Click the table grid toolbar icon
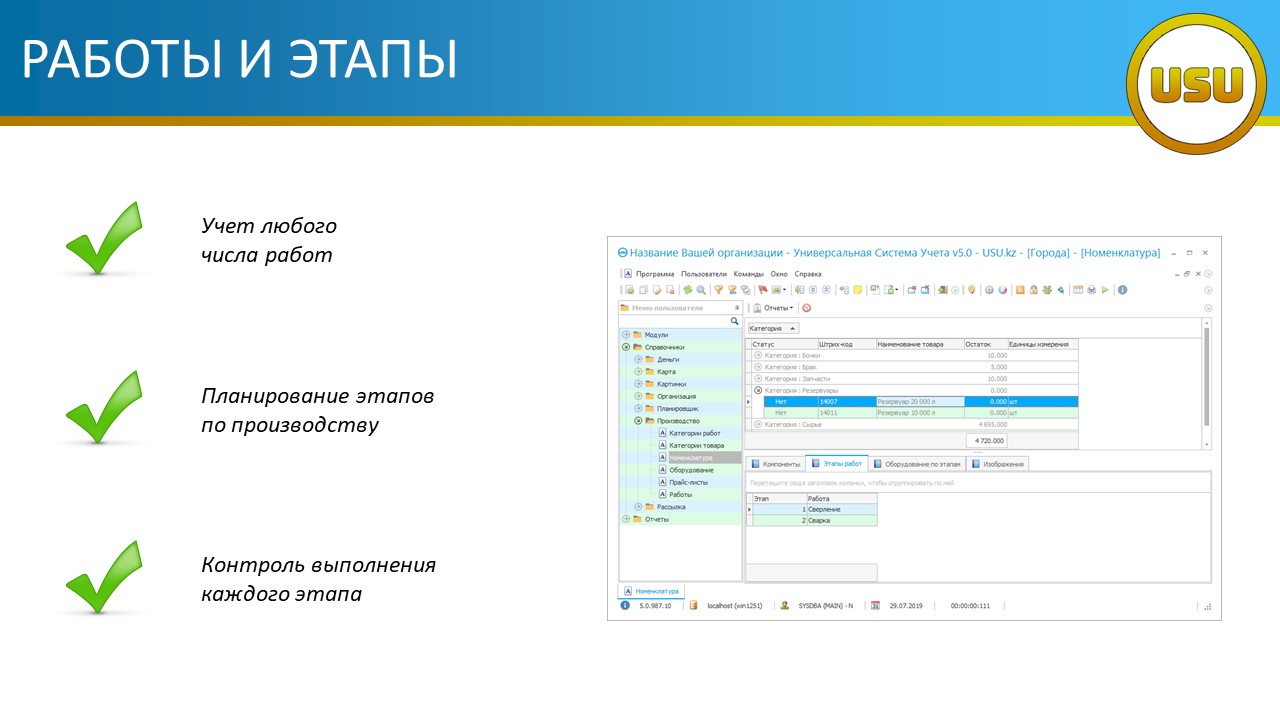The width and height of the screenshot is (1280, 720). coord(1078,290)
